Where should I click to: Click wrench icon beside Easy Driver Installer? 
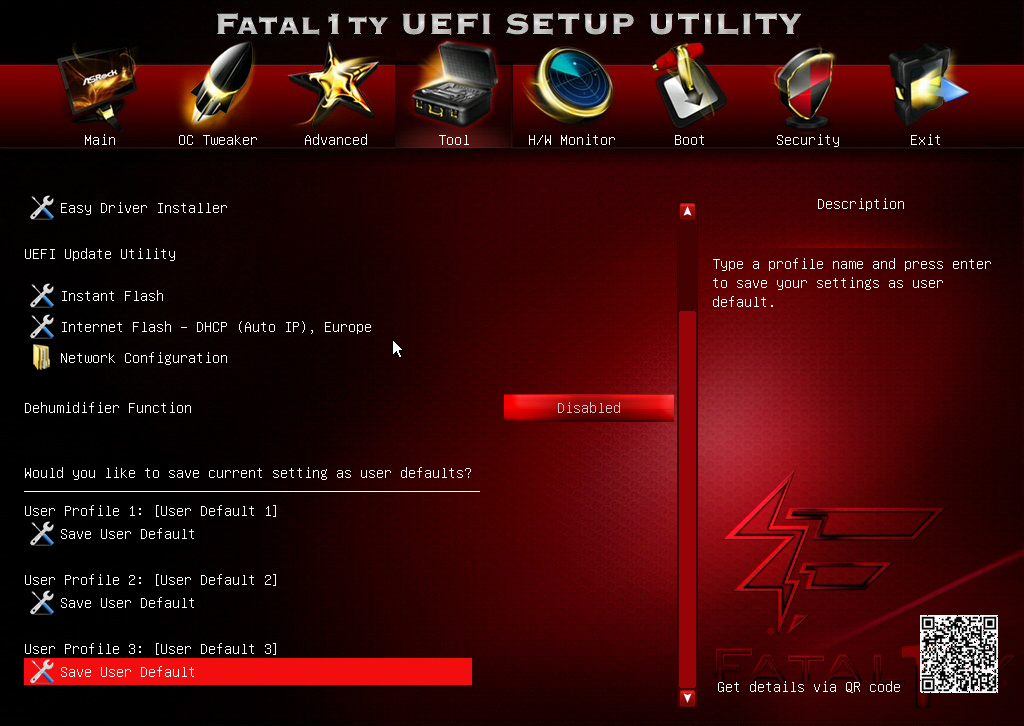[x=42, y=208]
